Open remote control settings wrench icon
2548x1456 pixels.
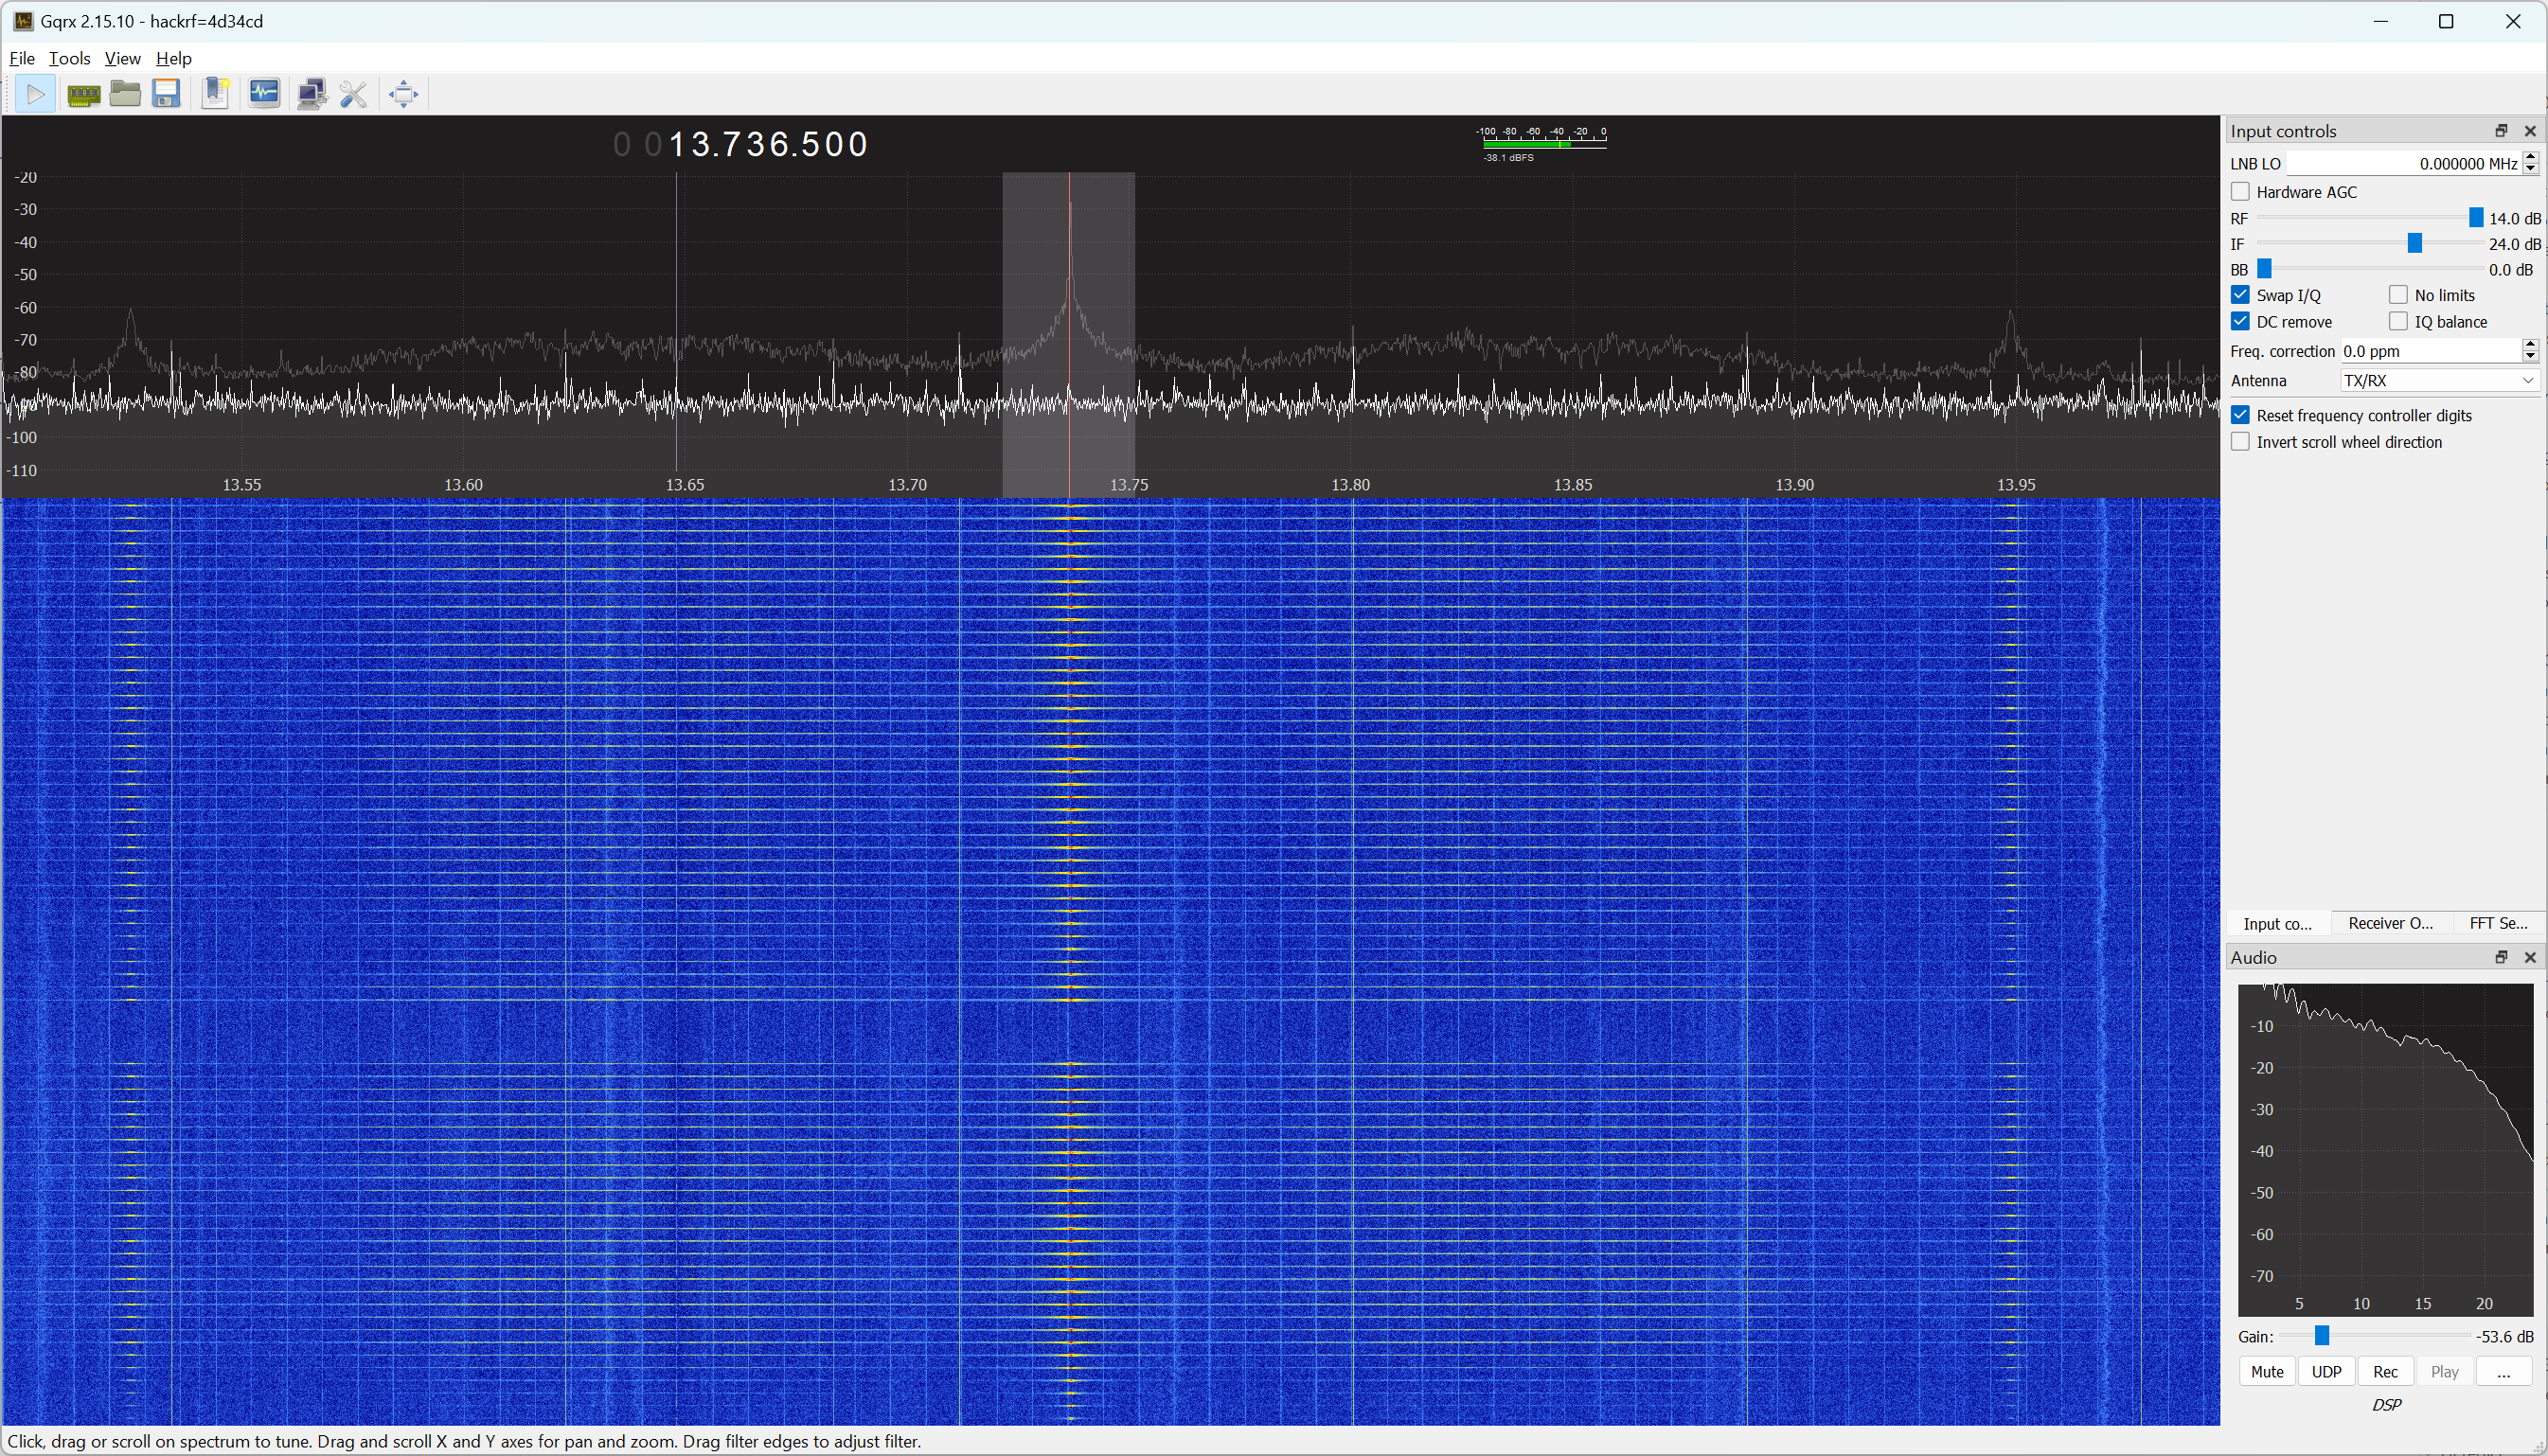[x=354, y=94]
